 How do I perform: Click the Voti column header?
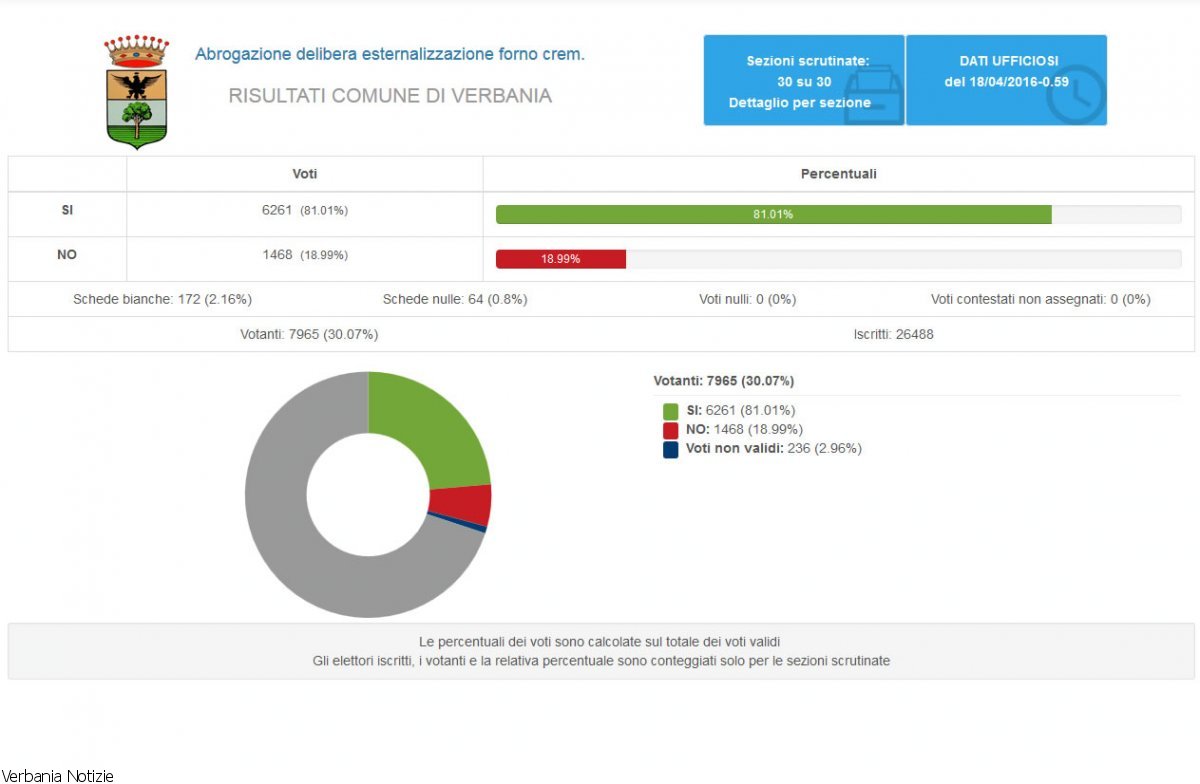coord(305,174)
